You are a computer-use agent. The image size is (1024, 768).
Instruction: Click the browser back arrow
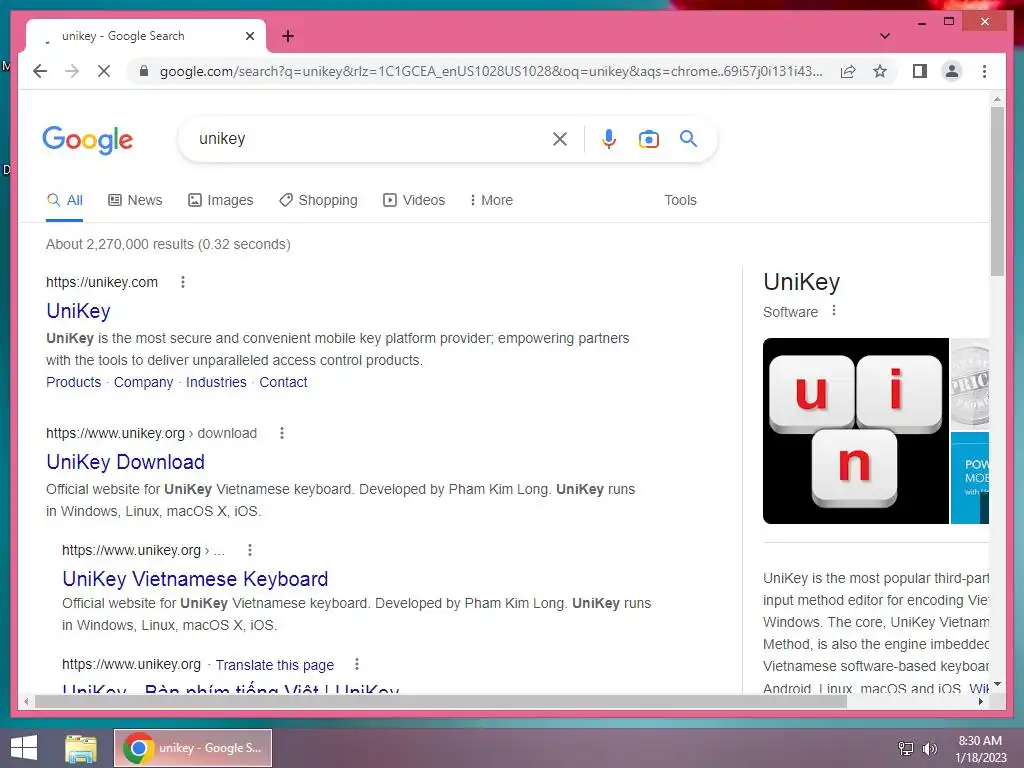(x=40, y=71)
